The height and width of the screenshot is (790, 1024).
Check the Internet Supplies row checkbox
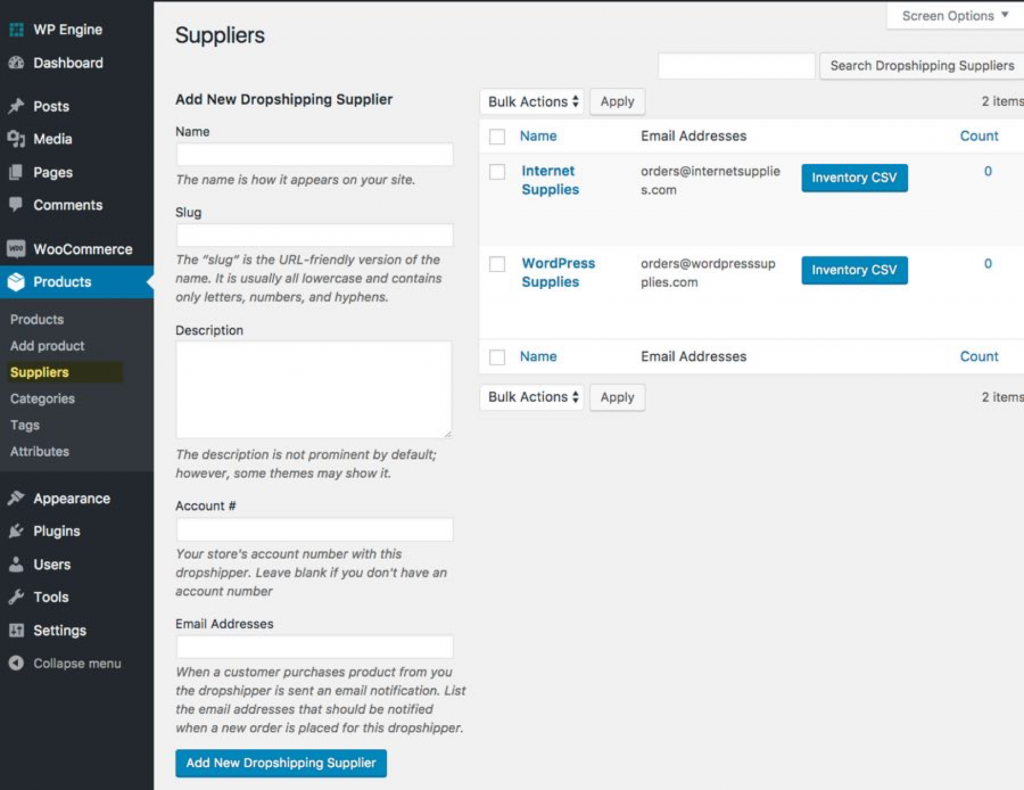(x=497, y=172)
